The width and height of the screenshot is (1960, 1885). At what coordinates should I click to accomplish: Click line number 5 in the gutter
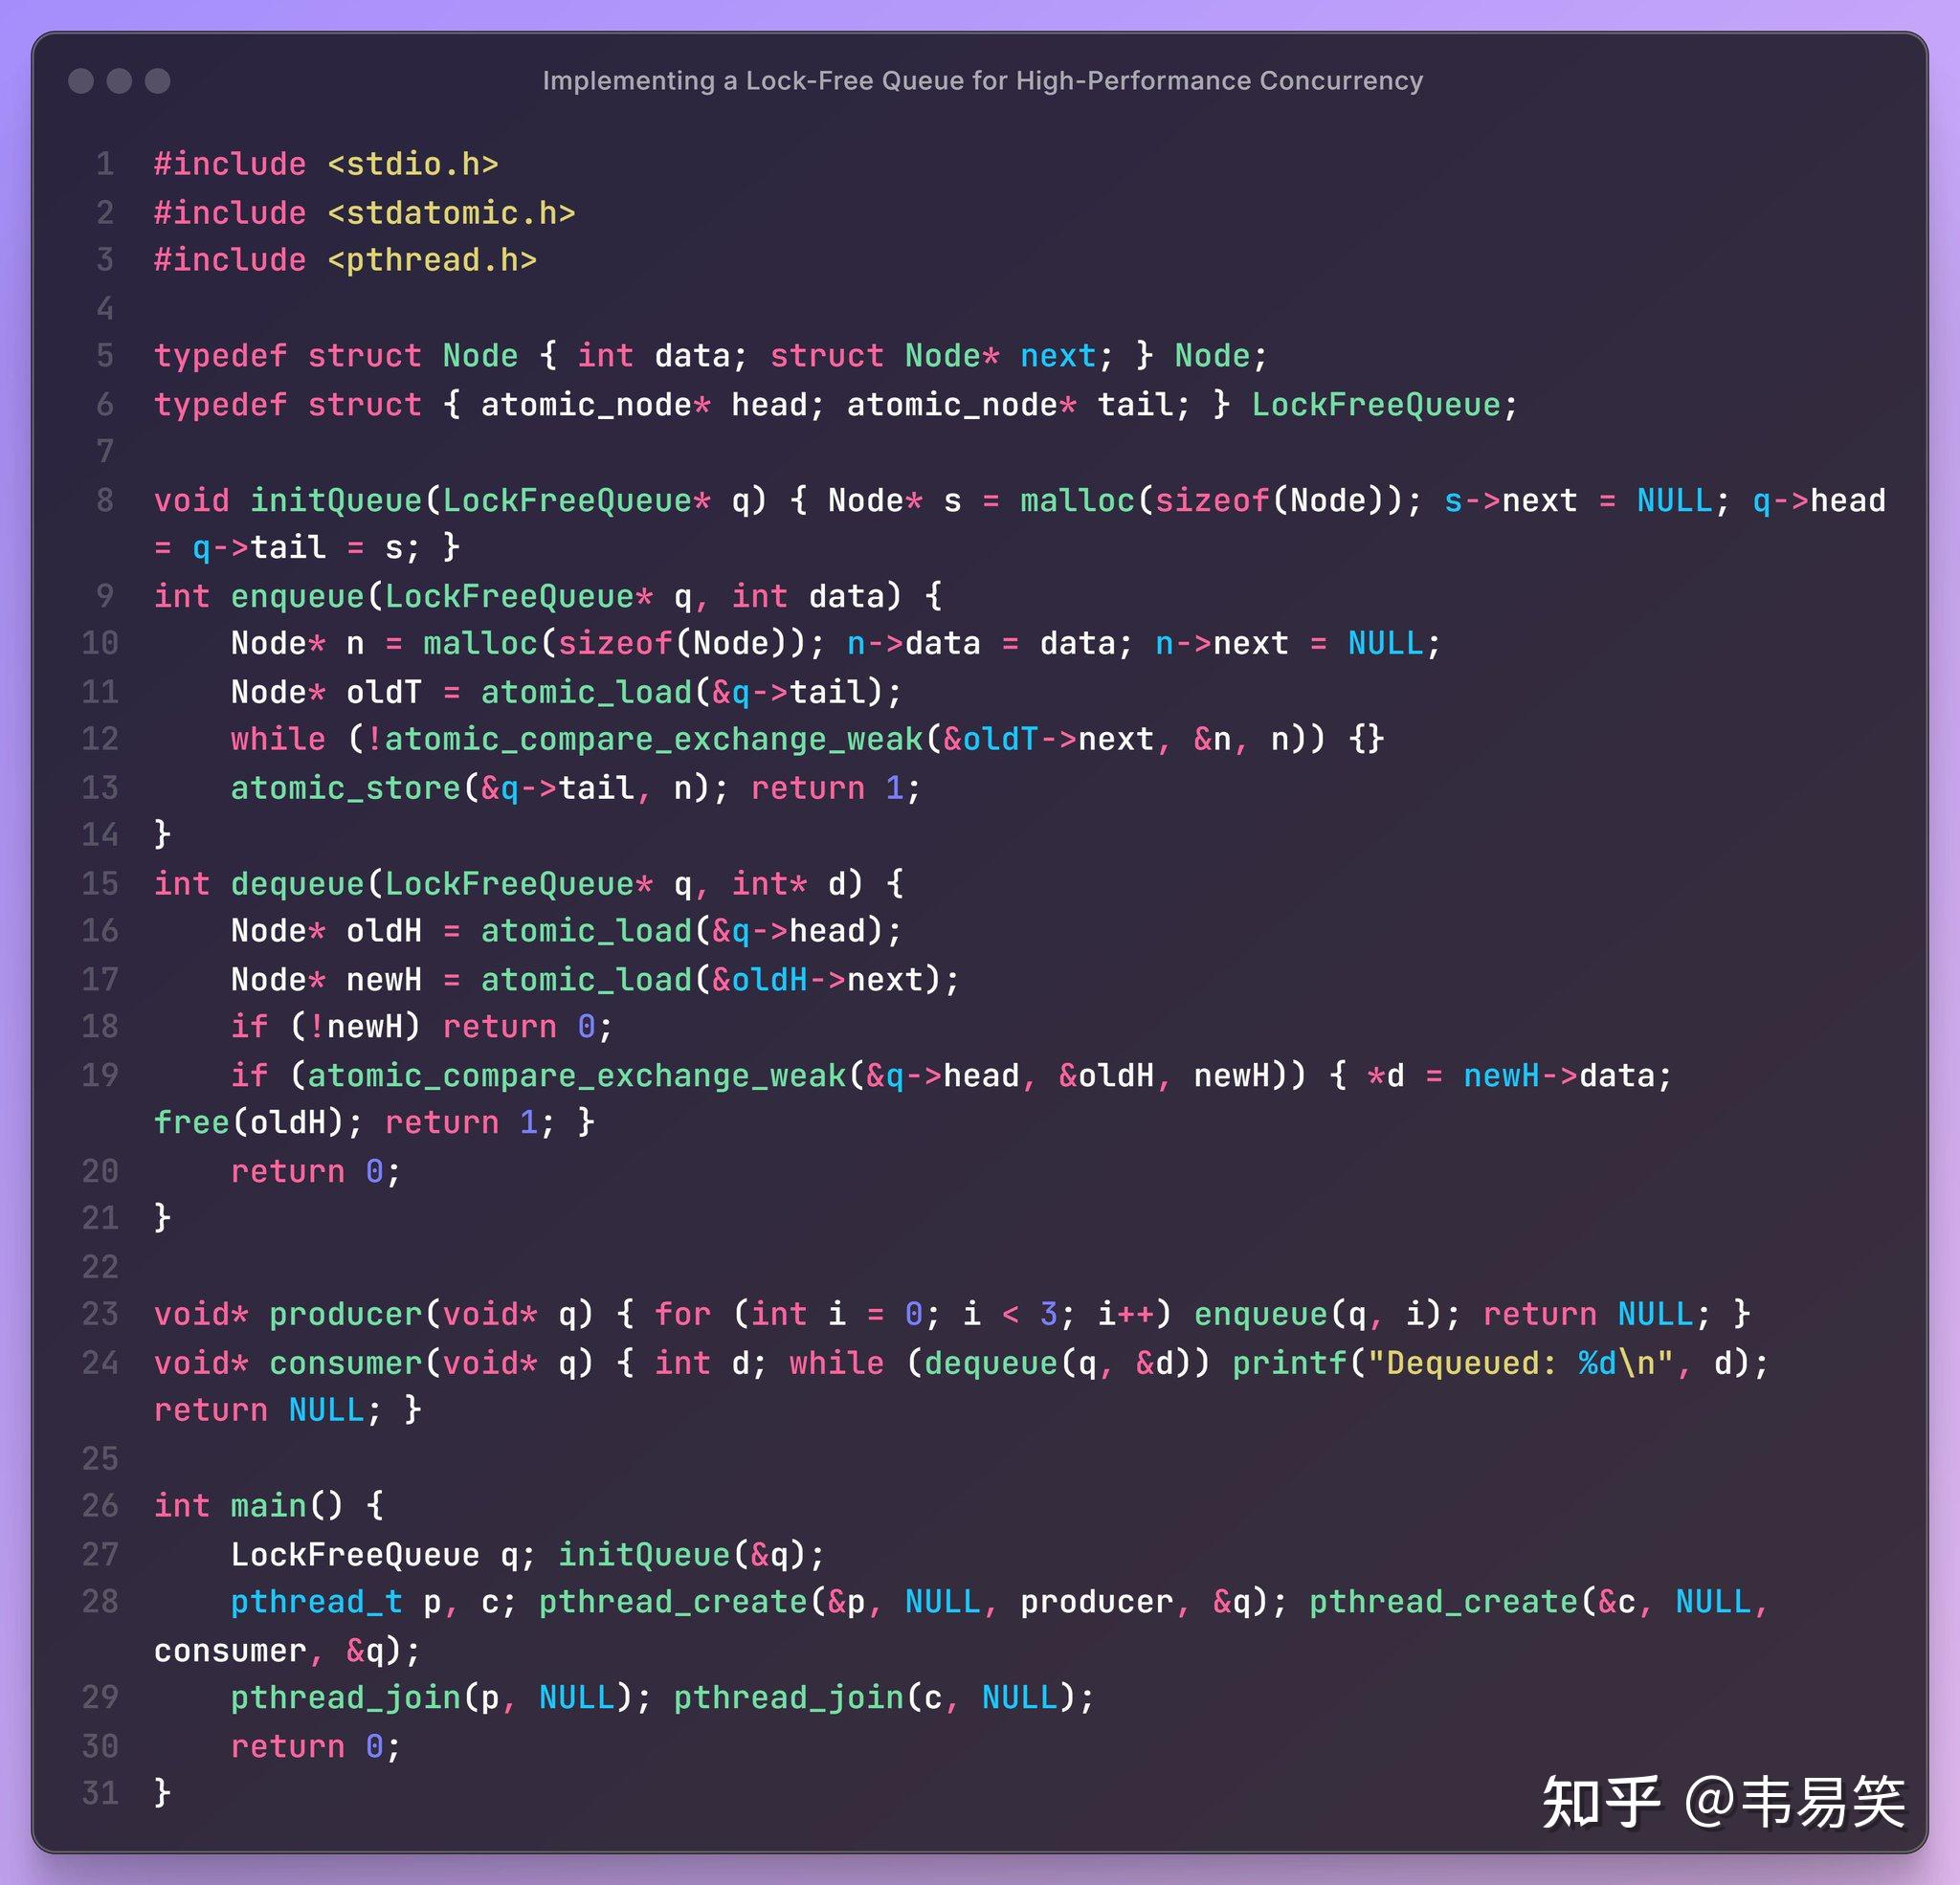(105, 356)
